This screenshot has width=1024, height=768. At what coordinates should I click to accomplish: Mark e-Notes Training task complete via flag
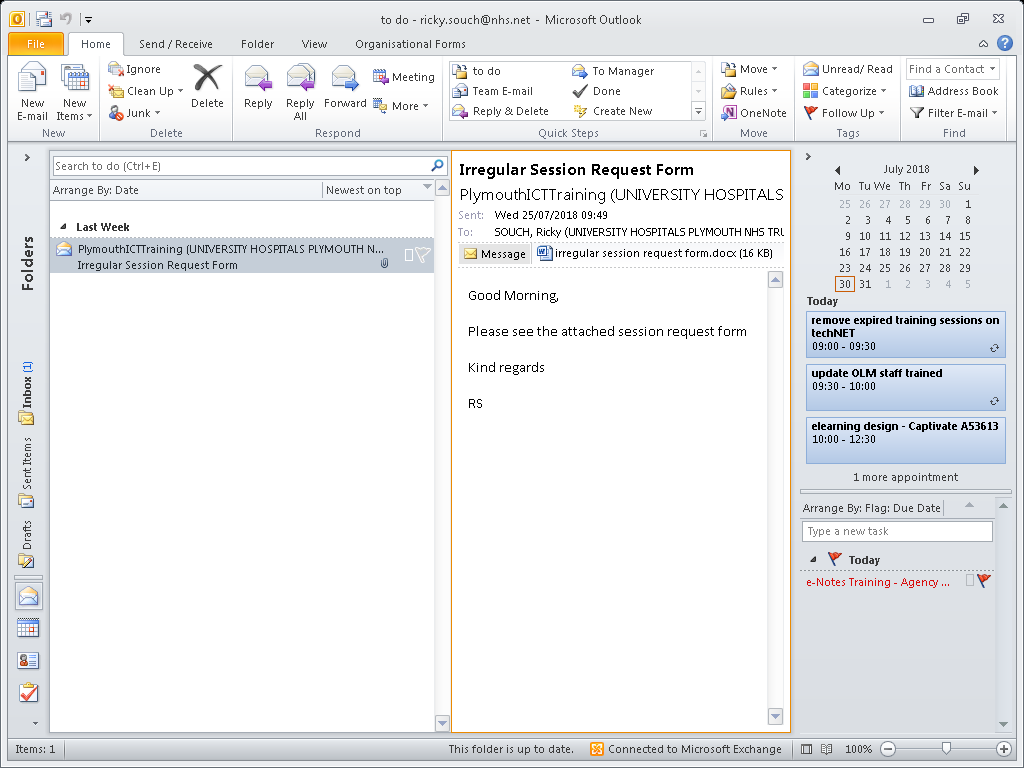pos(984,580)
